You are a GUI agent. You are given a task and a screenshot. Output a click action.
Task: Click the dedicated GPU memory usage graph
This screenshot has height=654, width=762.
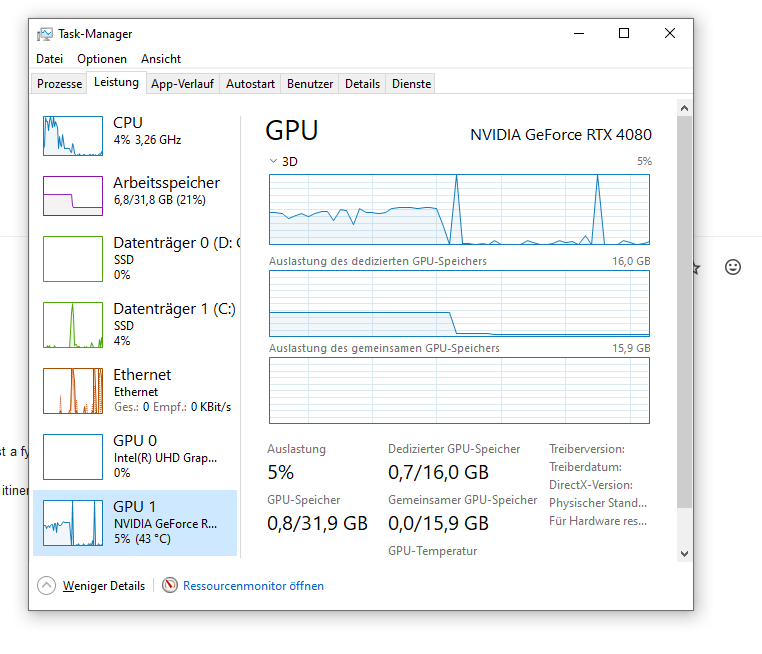coord(459,304)
